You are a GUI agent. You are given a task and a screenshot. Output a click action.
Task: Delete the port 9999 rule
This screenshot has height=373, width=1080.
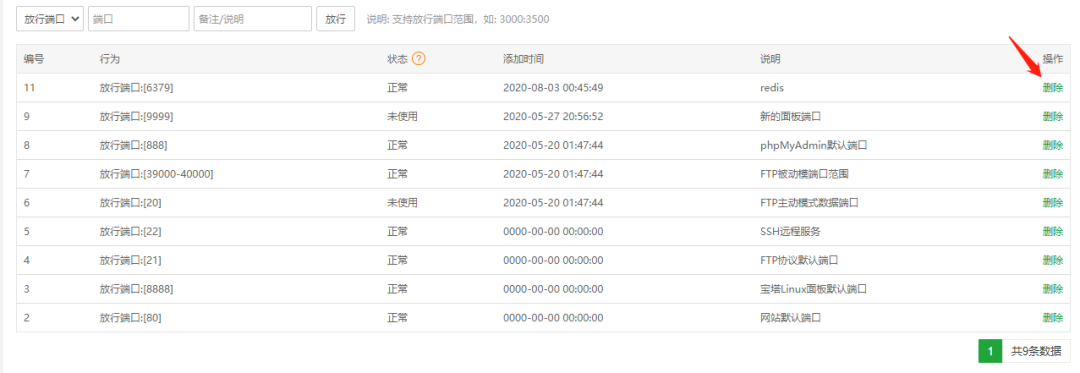coord(1052,116)
